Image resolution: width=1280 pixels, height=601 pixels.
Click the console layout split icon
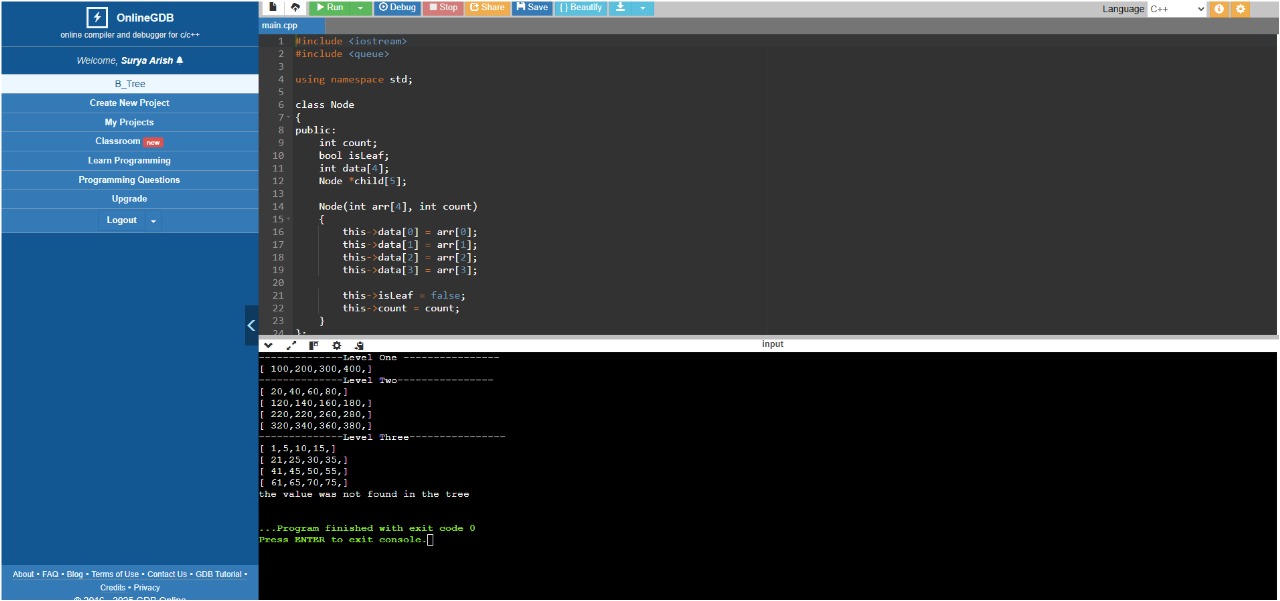click(314, 345)
